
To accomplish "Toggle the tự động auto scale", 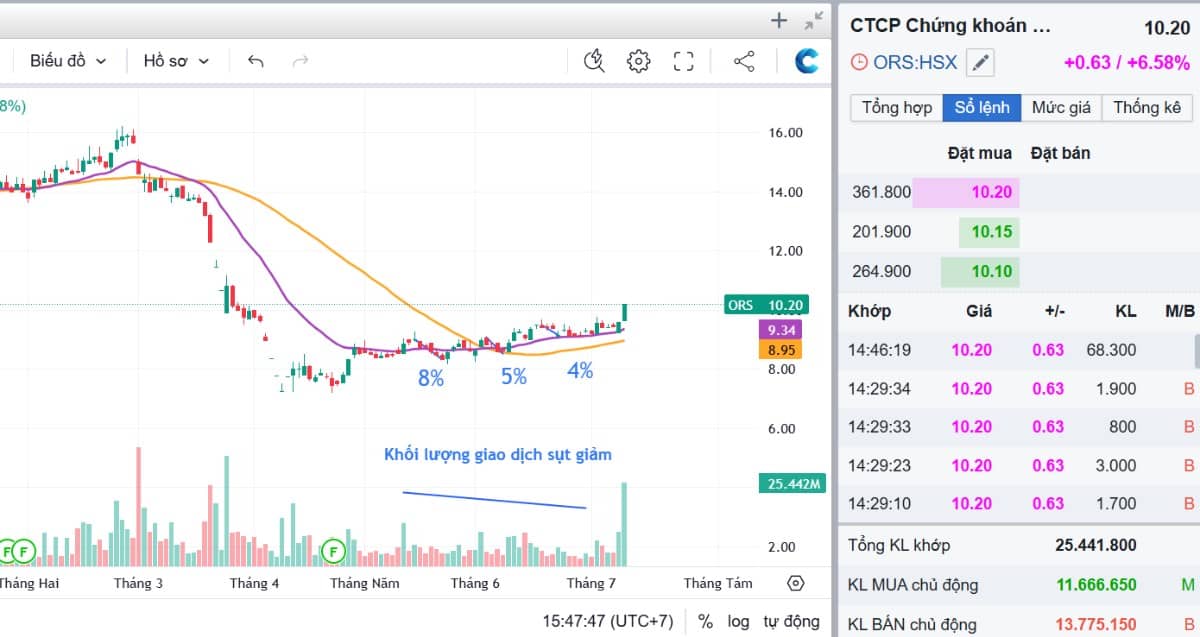I will click(x=791, y=621).
